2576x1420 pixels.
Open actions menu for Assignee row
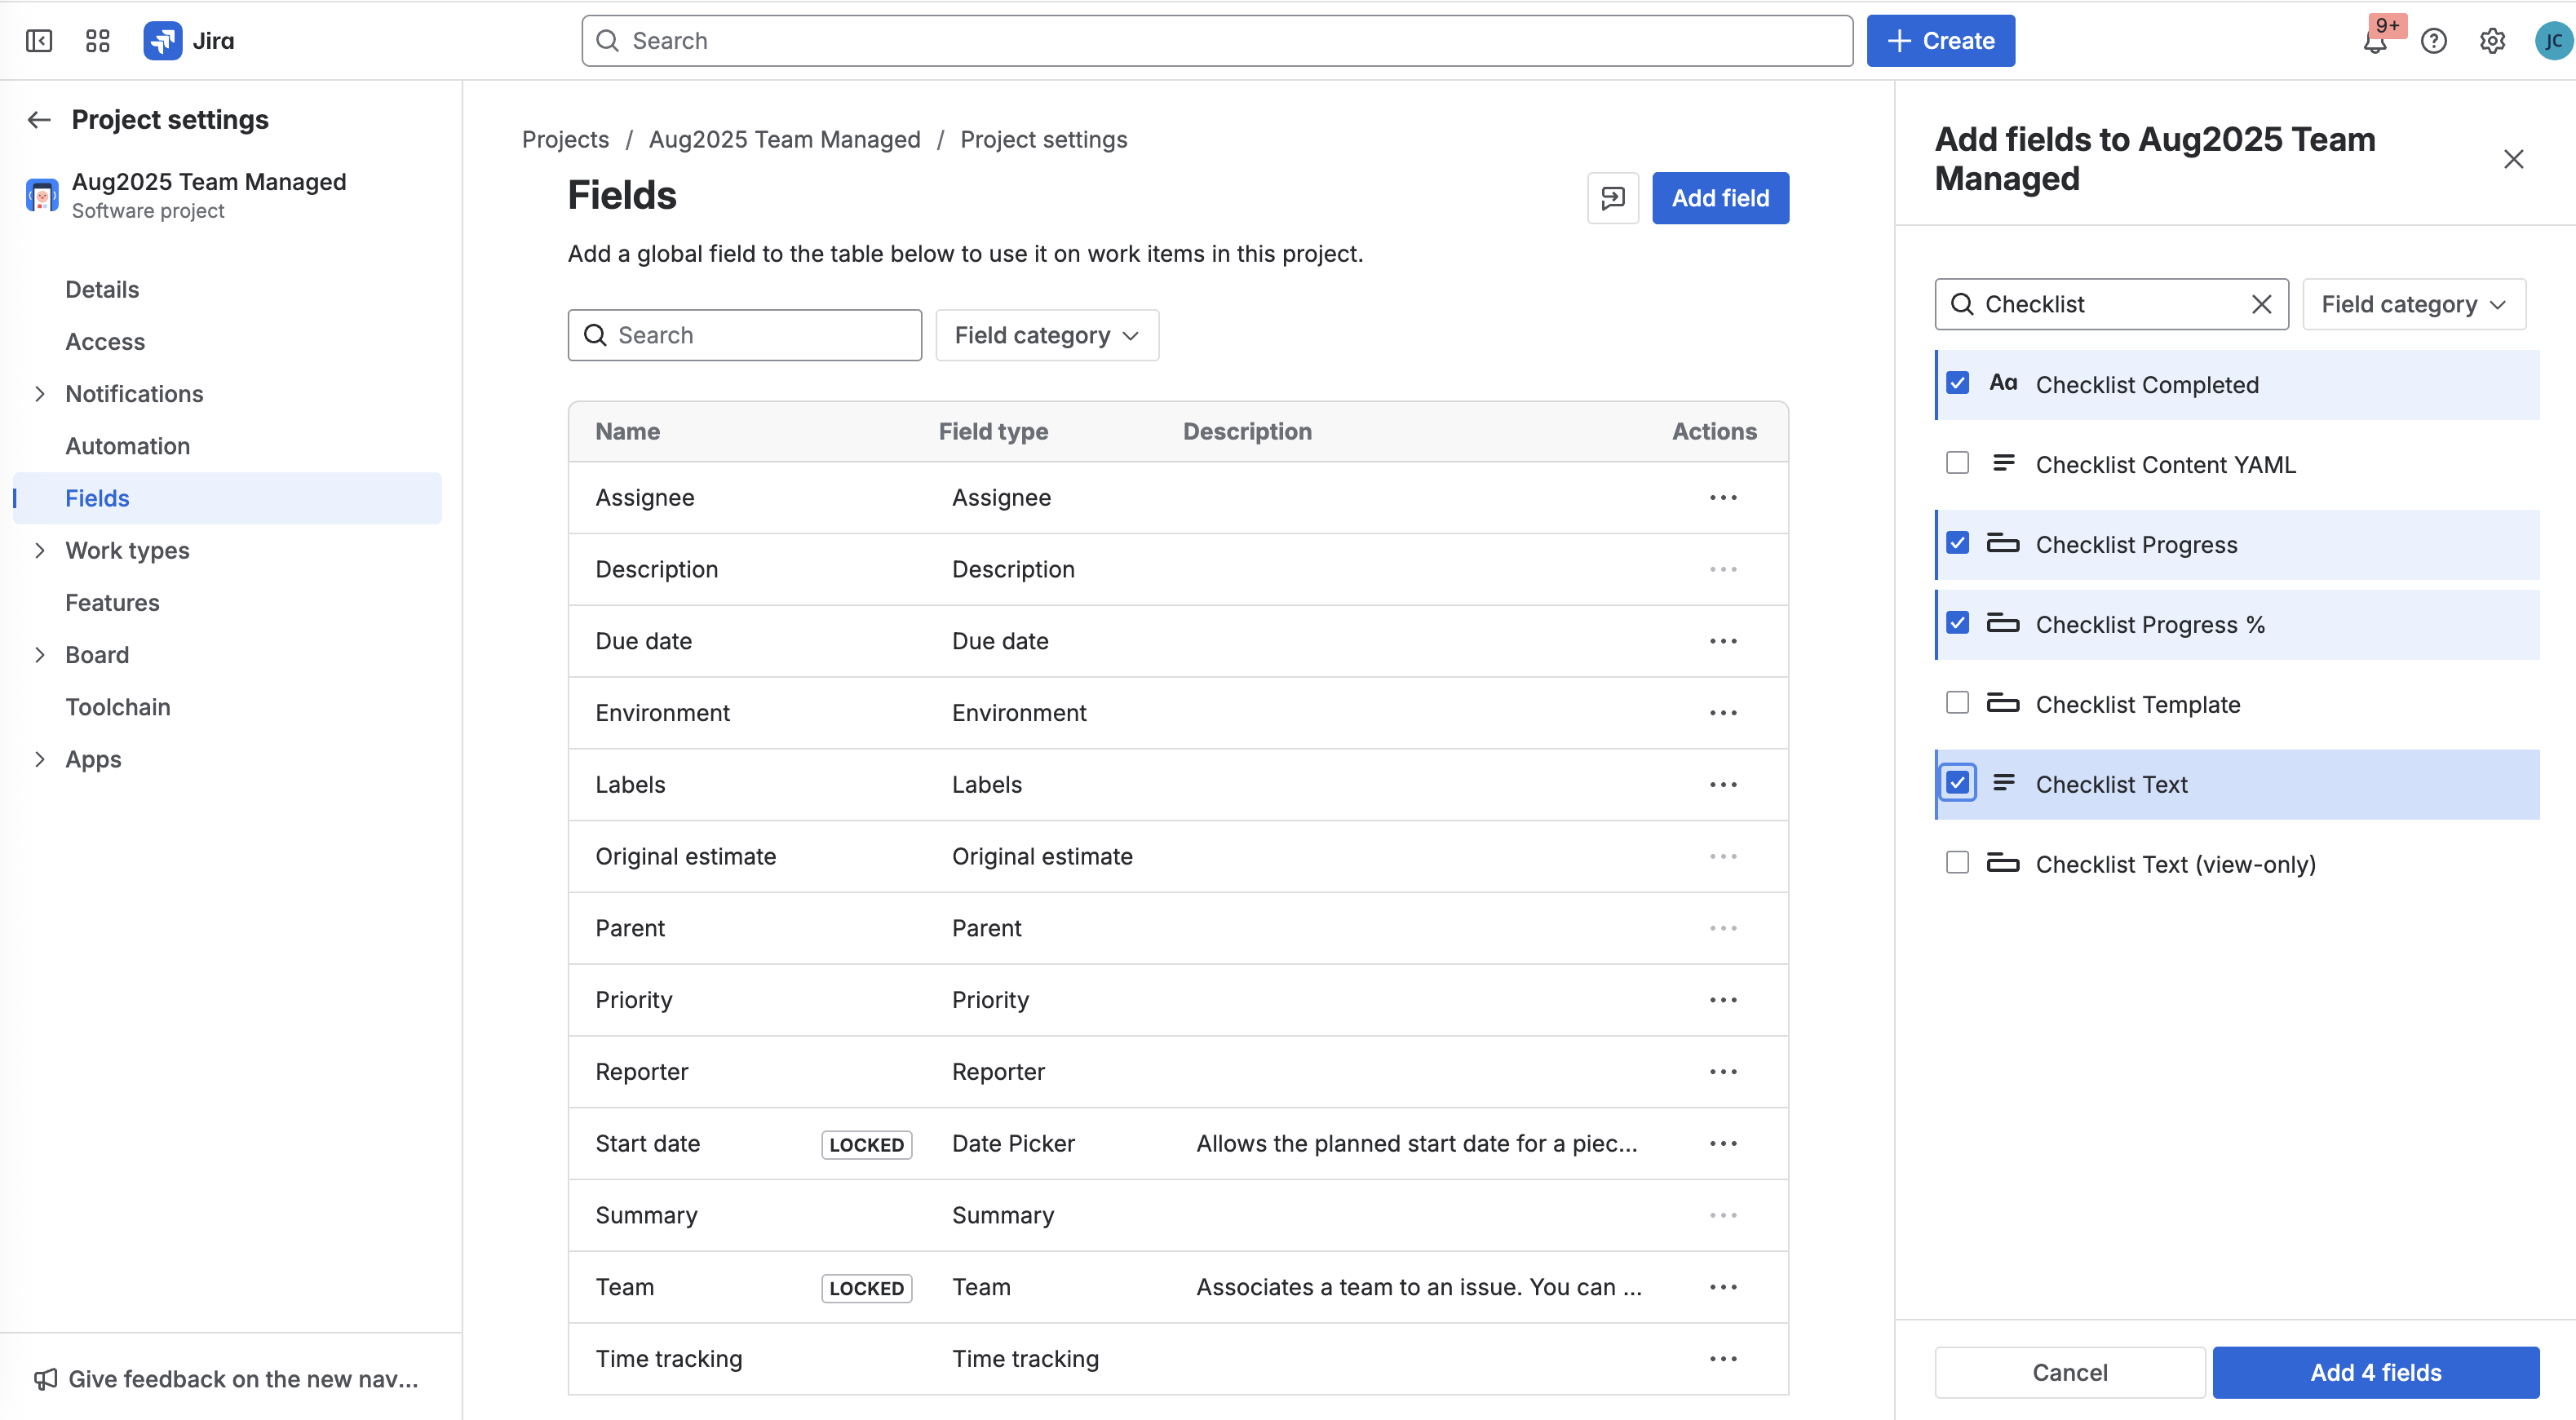click(x=1722, y=498)
